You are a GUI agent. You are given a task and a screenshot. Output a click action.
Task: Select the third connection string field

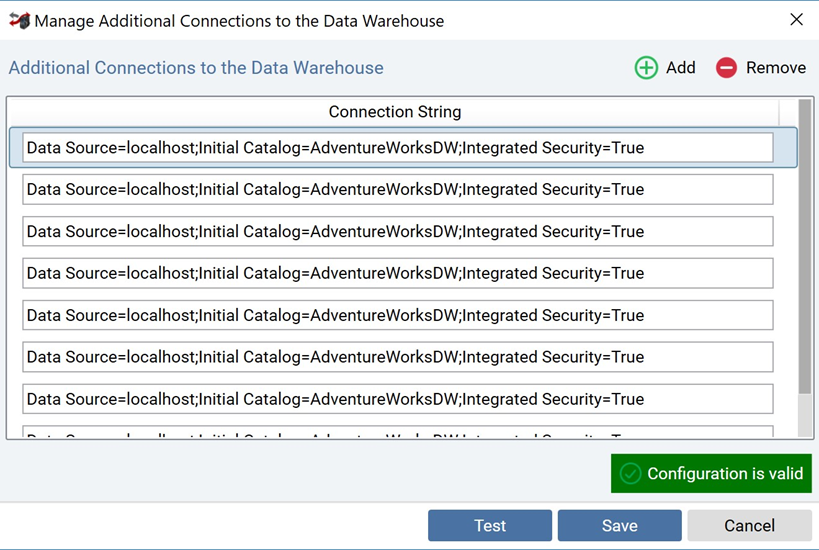pos(397,232)
